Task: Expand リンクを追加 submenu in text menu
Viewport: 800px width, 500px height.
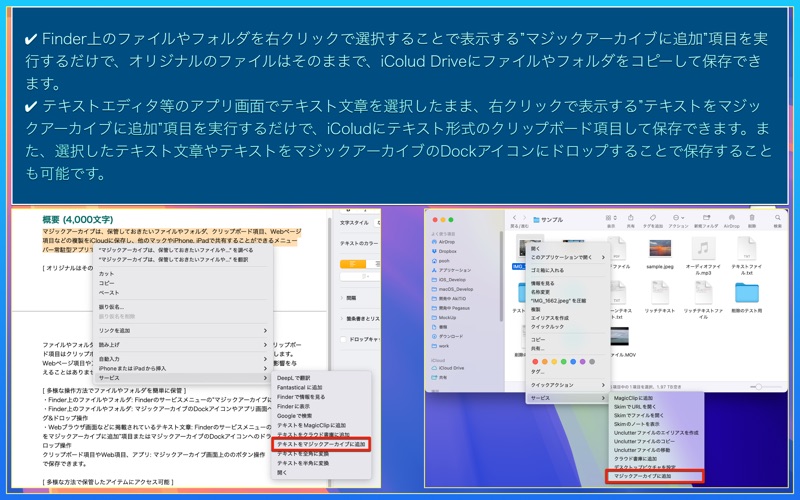Action: click(183, 331)
